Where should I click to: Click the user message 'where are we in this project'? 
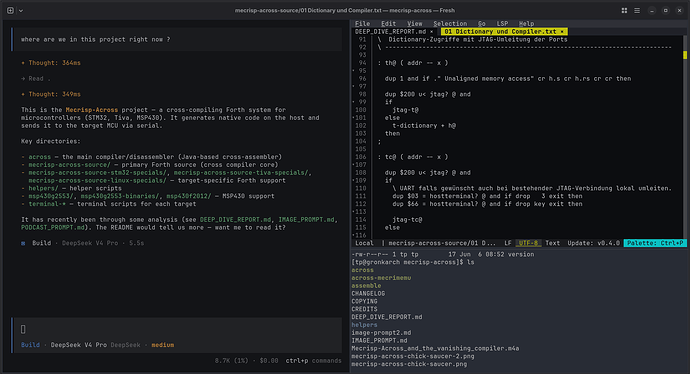(95, 40)
